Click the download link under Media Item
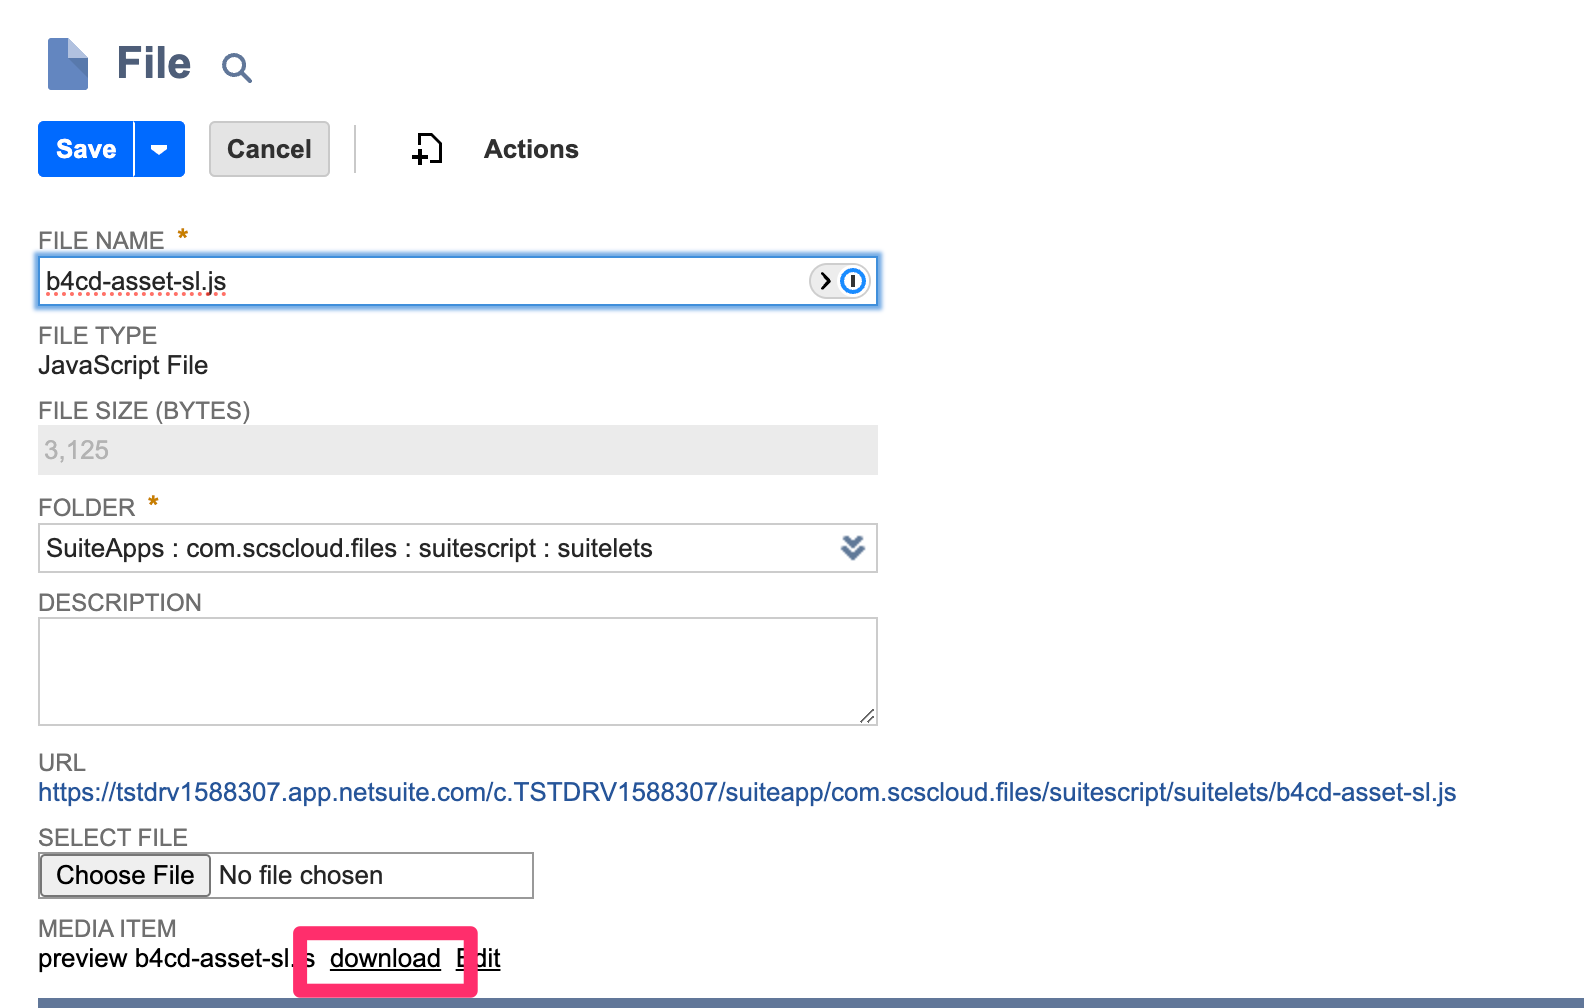This screenshot has width=1584, height=1008. pos(385,958)
